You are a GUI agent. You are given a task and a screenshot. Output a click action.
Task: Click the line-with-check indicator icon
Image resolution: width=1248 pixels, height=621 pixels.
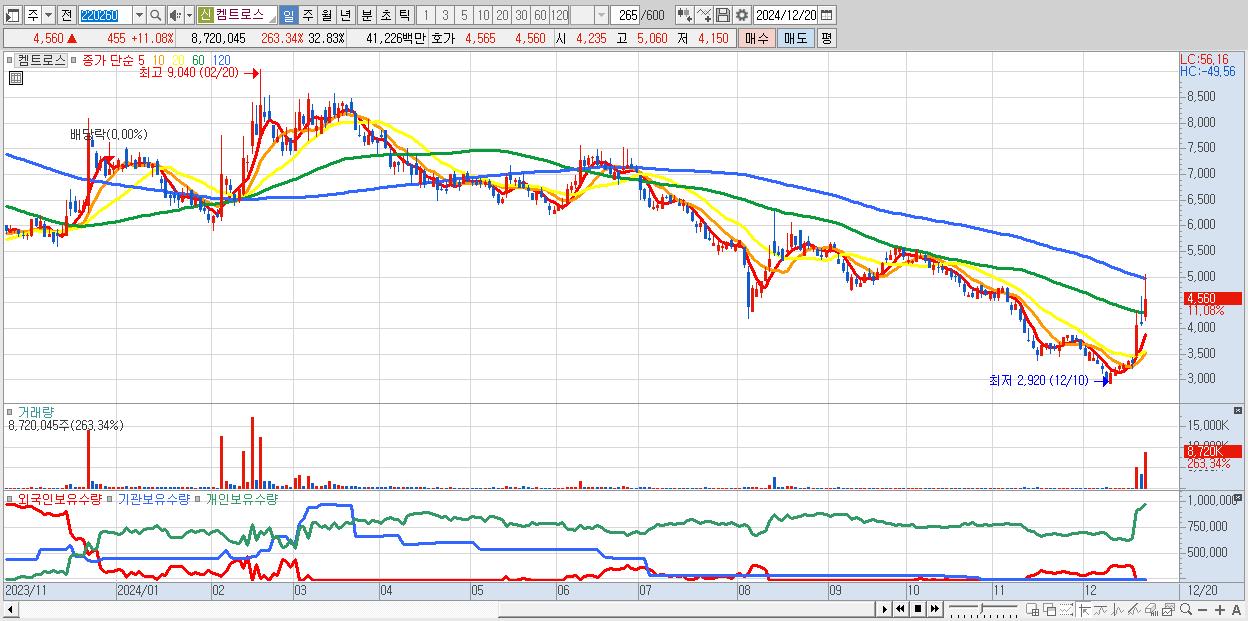[x=703, y=15]
